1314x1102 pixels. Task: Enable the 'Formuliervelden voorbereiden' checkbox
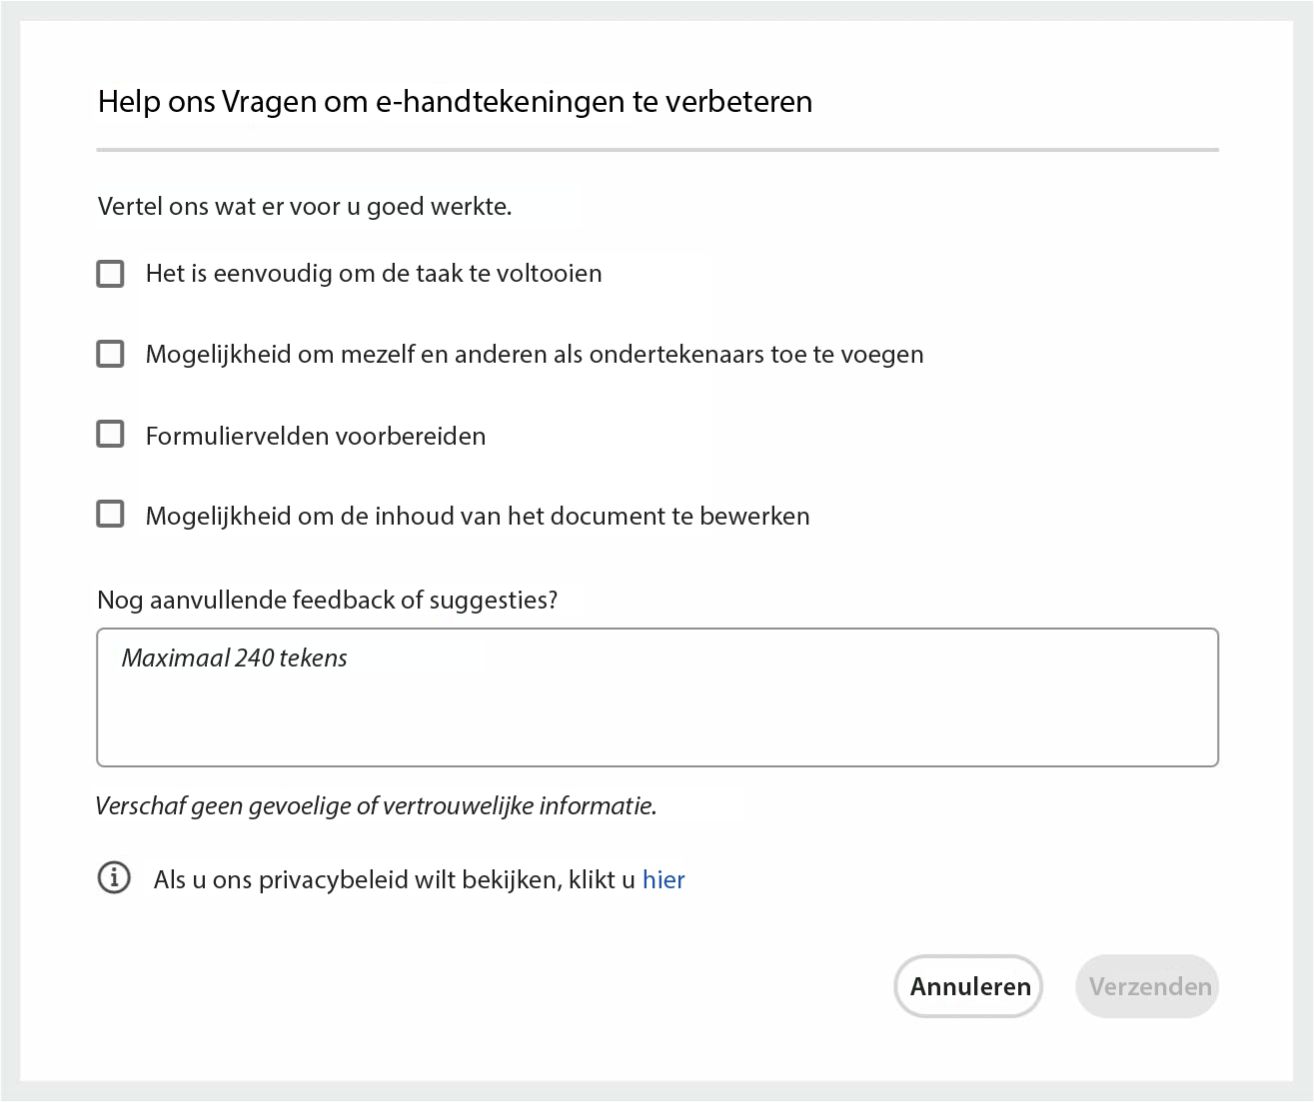[x=110, y=434]
